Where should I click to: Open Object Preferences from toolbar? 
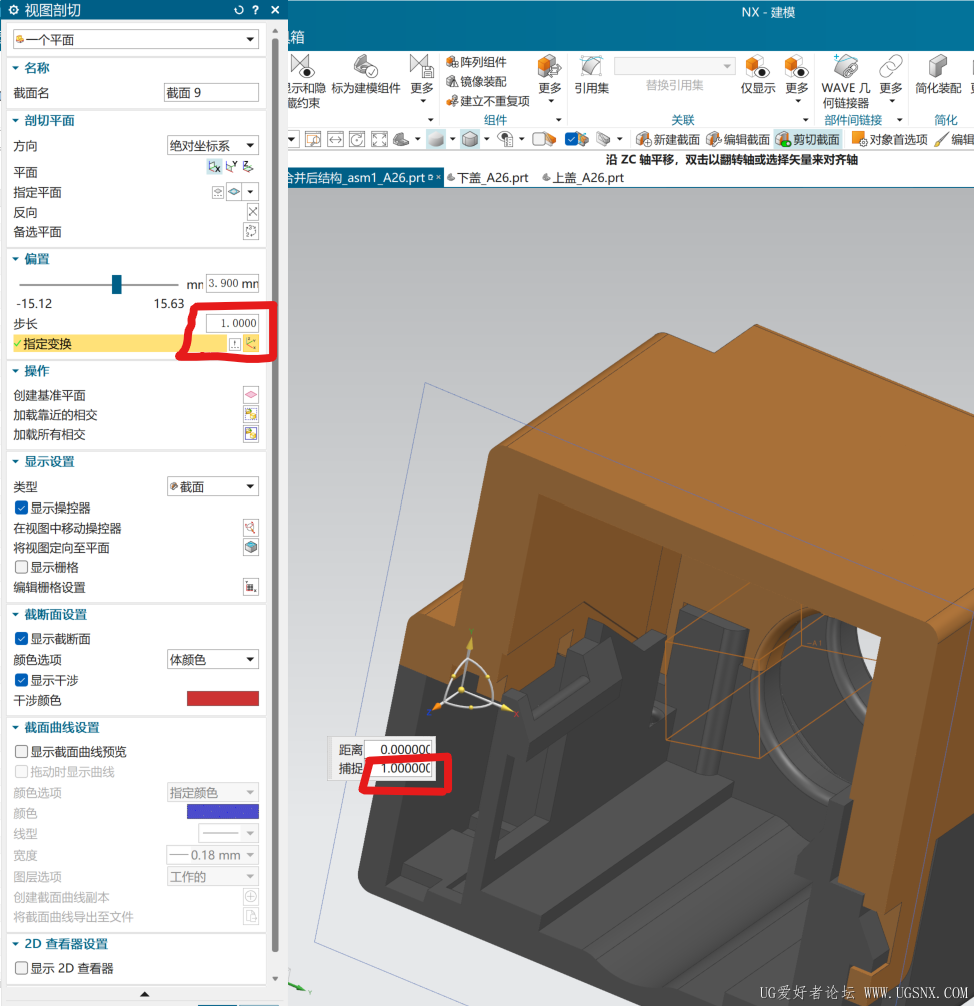tap(889, 139)
